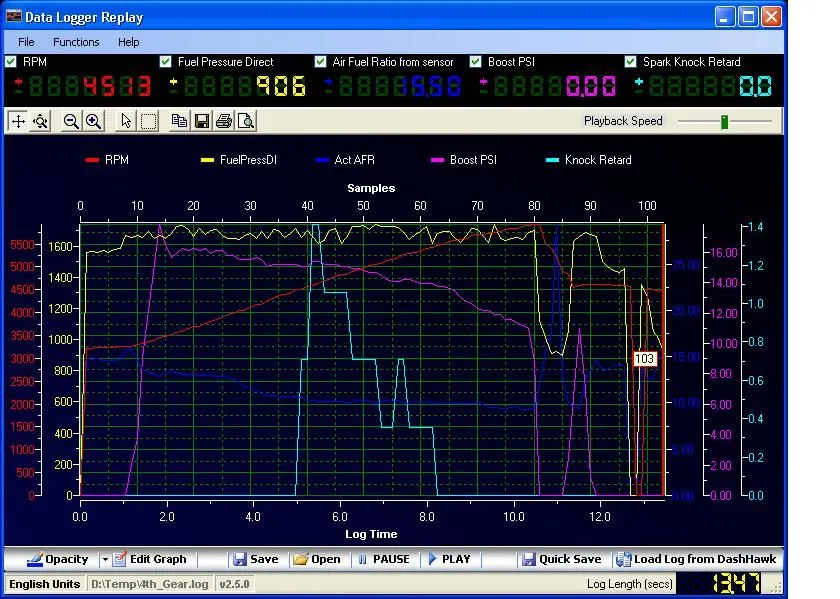Click the Data Logger Replay title icon

pos(13,17)
